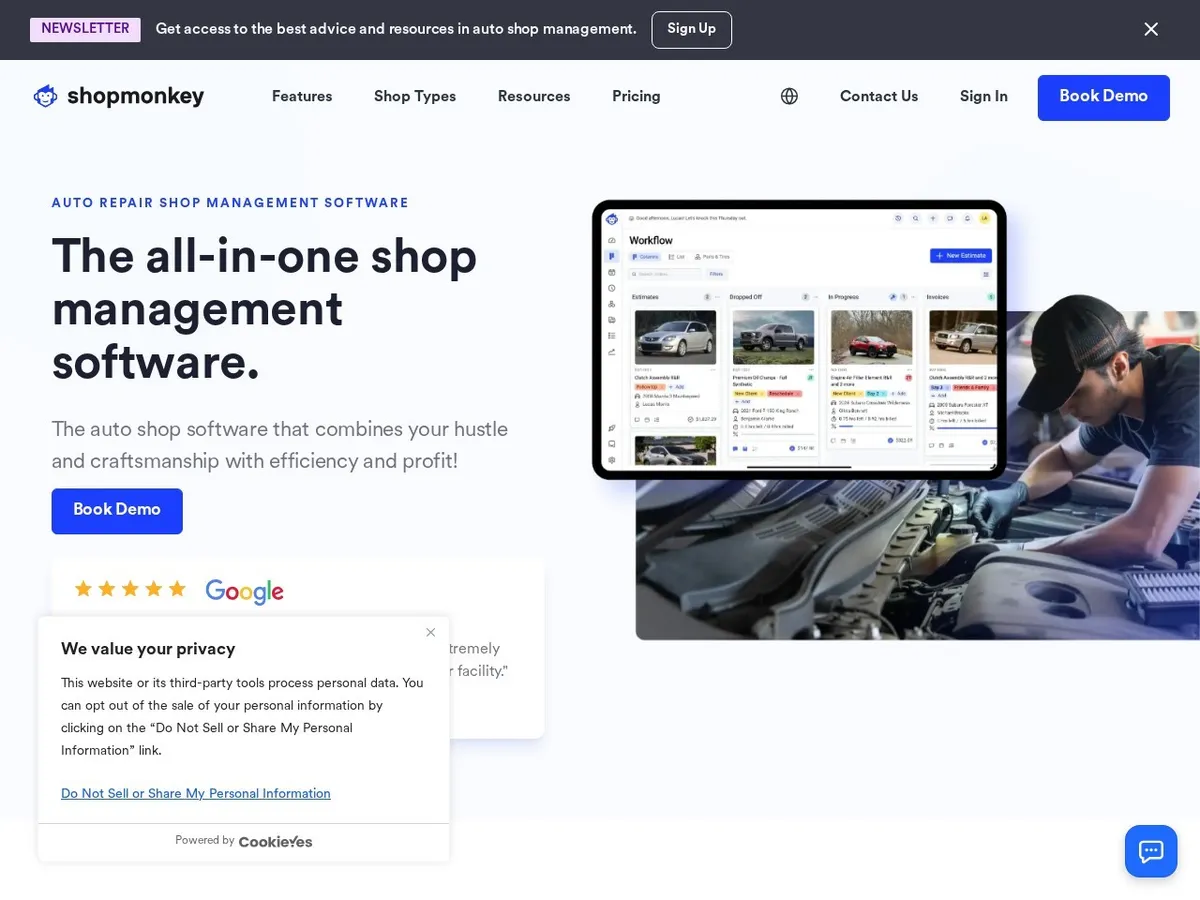Click the newsletter Sign Up button
Screen dimensions: 1200x900
692,29
